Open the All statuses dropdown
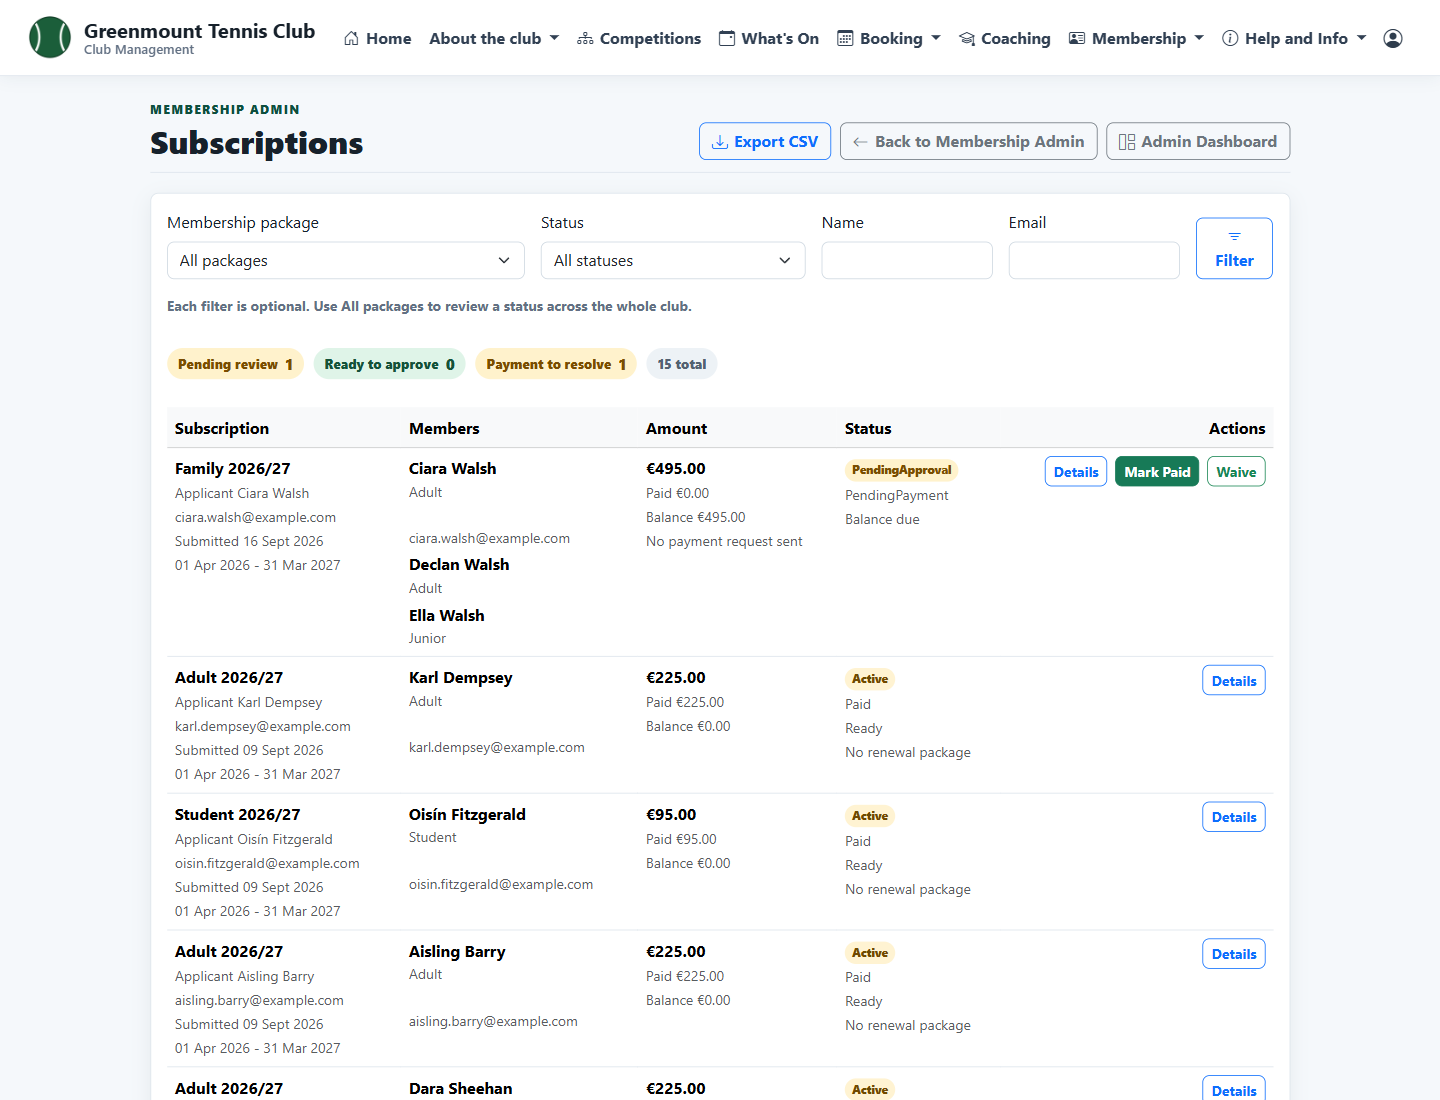This screenshot has width=1440, height=1100. pos(673,261)
